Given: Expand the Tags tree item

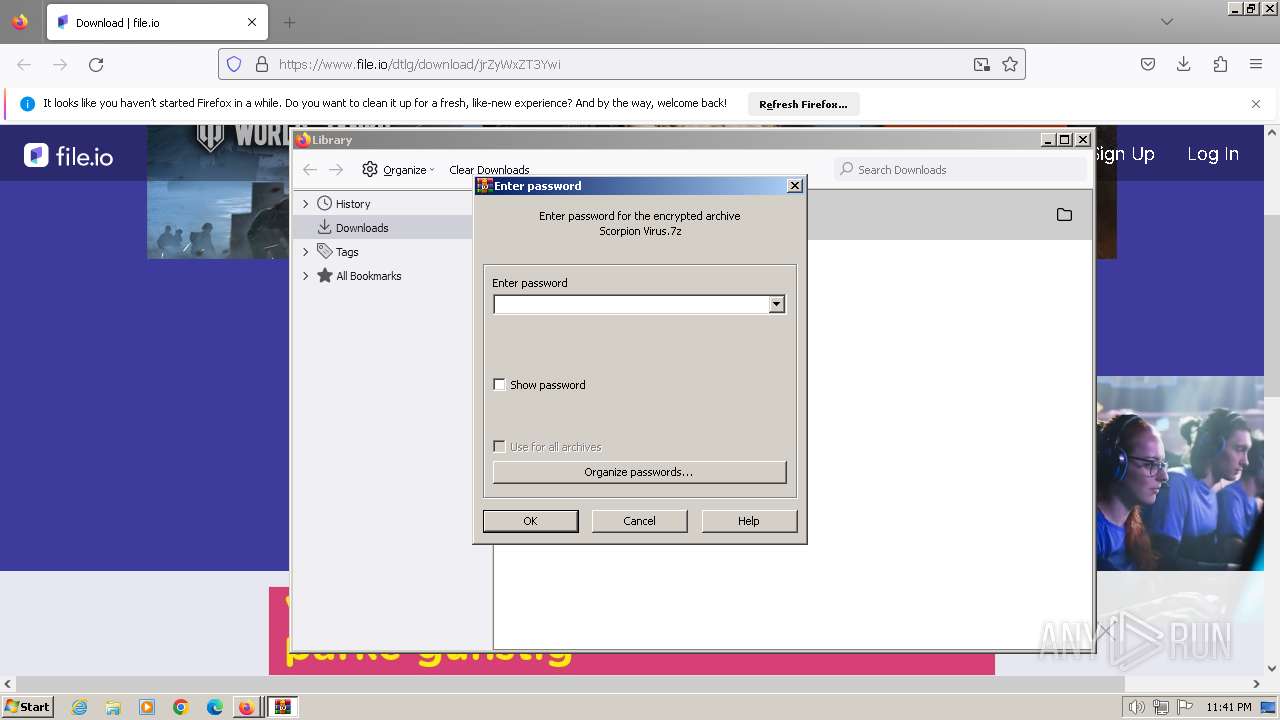Looking at the screenshot, I should (x=306, y=252).
